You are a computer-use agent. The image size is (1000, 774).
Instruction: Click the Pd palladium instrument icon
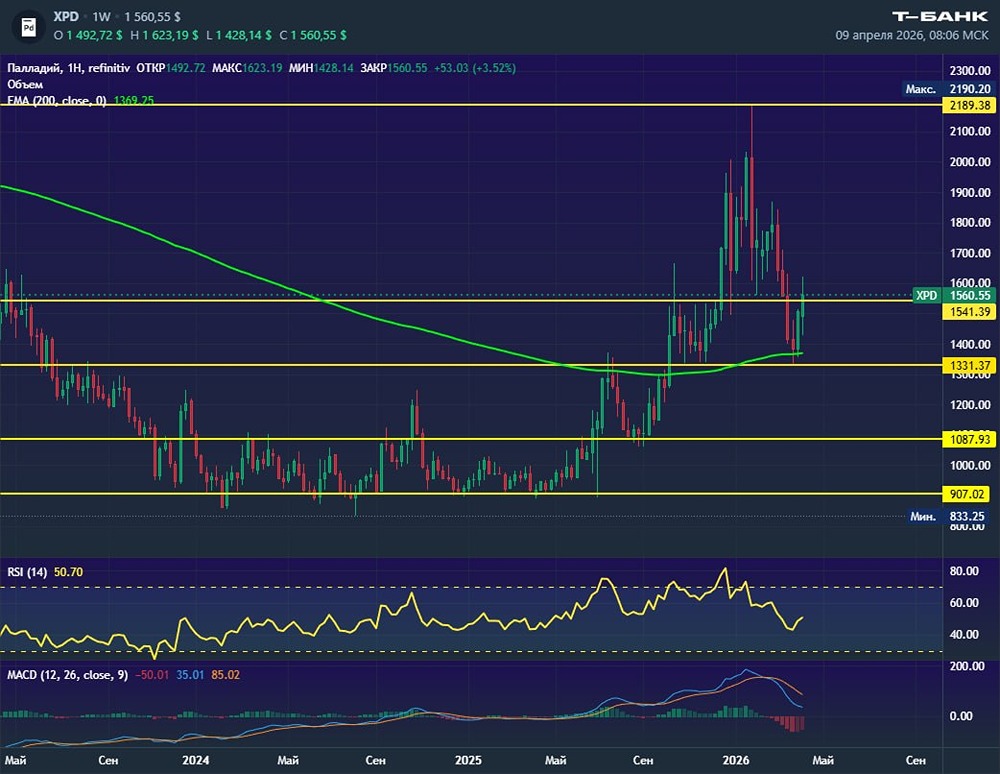tap(28, 26)
